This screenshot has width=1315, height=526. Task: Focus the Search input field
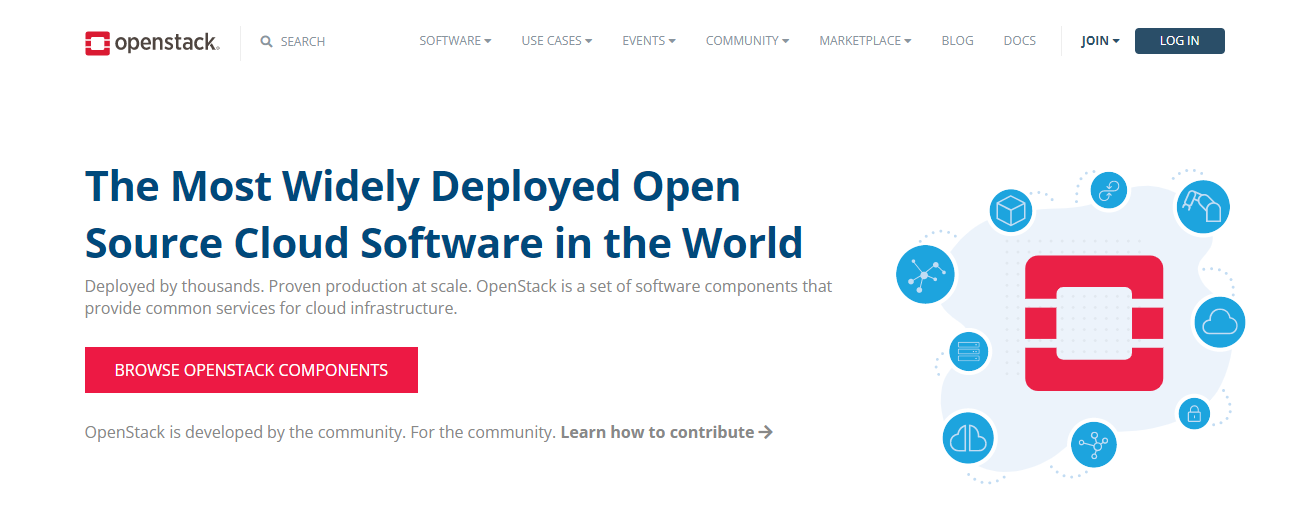pyautogui.click(x=303, y=42)
